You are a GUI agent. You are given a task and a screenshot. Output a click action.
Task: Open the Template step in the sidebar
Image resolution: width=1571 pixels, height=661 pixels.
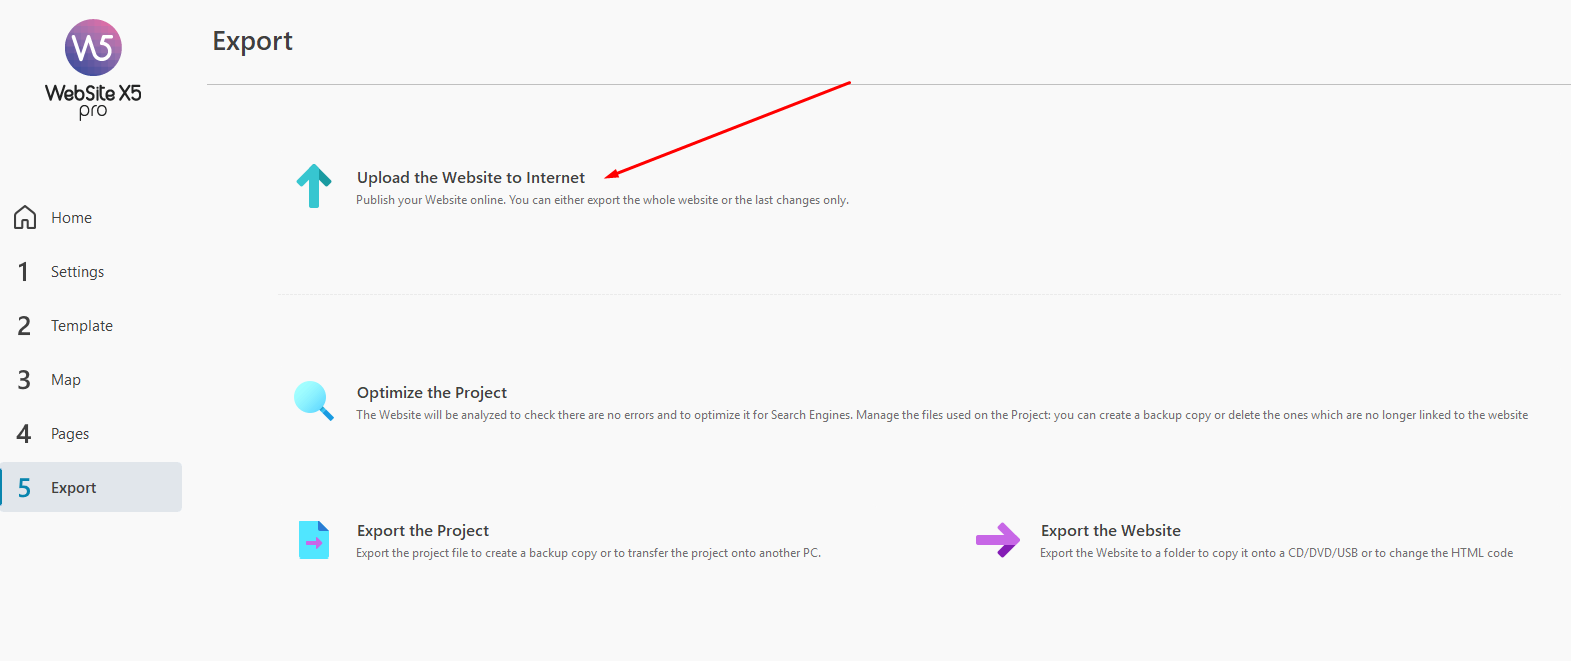tap(82, 326)
